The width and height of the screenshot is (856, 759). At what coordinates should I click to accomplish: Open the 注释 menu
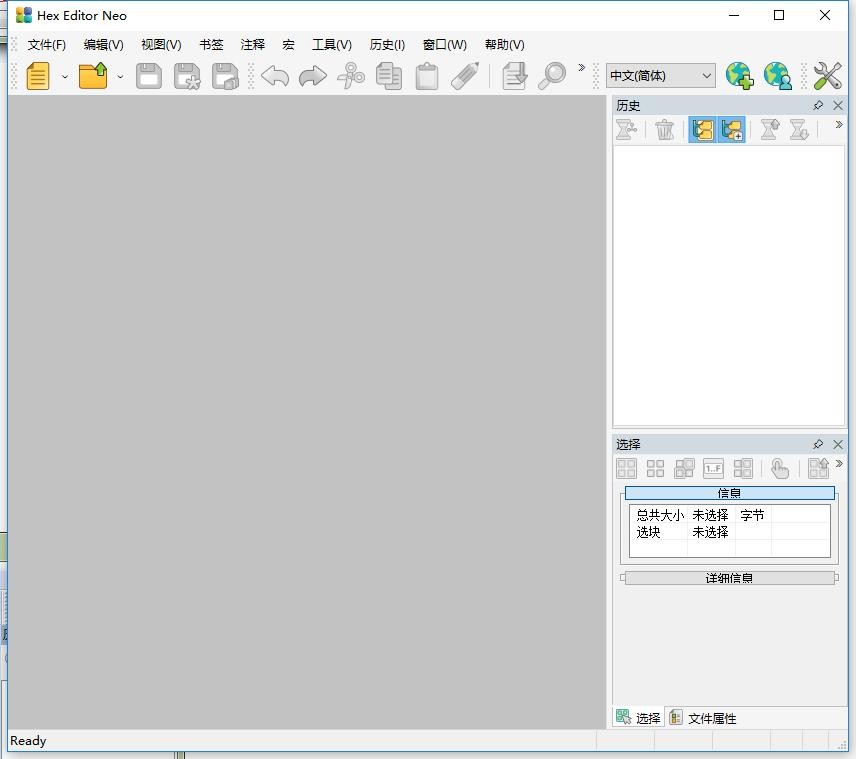pos(253,45)
